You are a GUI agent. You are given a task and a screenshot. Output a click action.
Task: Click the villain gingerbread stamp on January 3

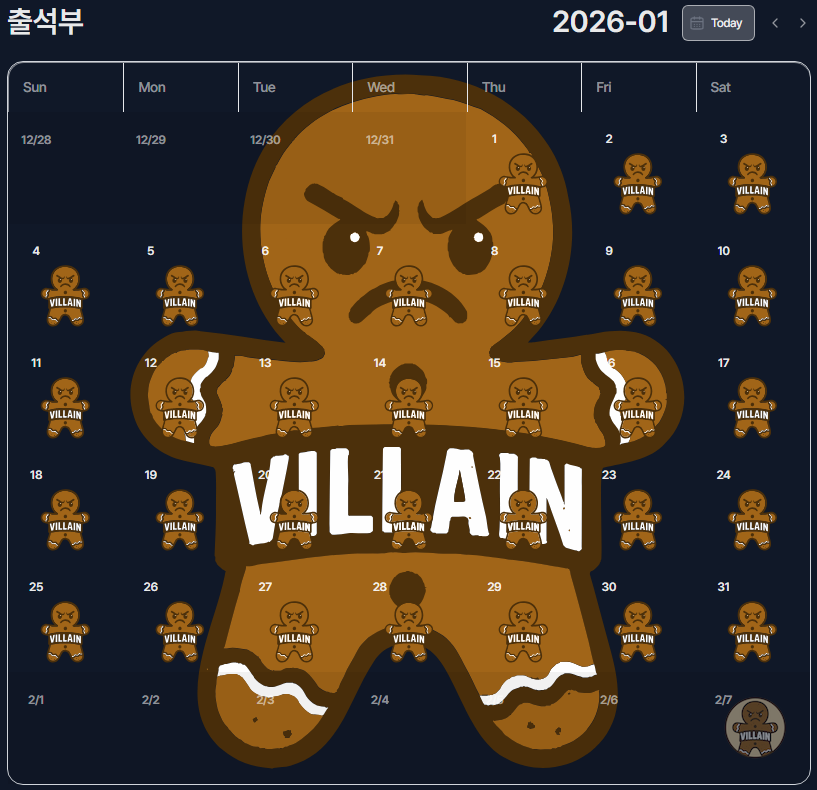pos(752,183)
